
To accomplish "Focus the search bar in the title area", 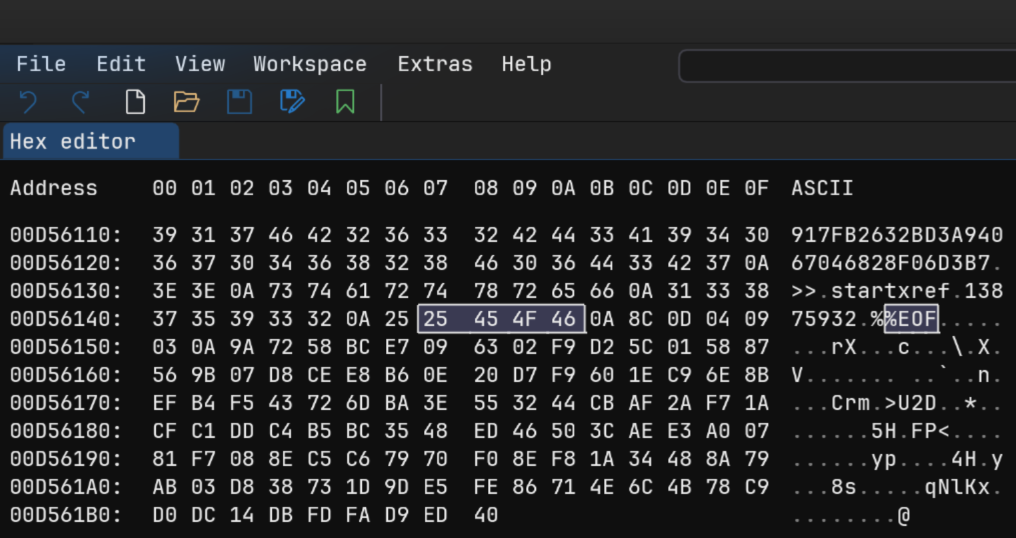I will [x=846, y=66].
